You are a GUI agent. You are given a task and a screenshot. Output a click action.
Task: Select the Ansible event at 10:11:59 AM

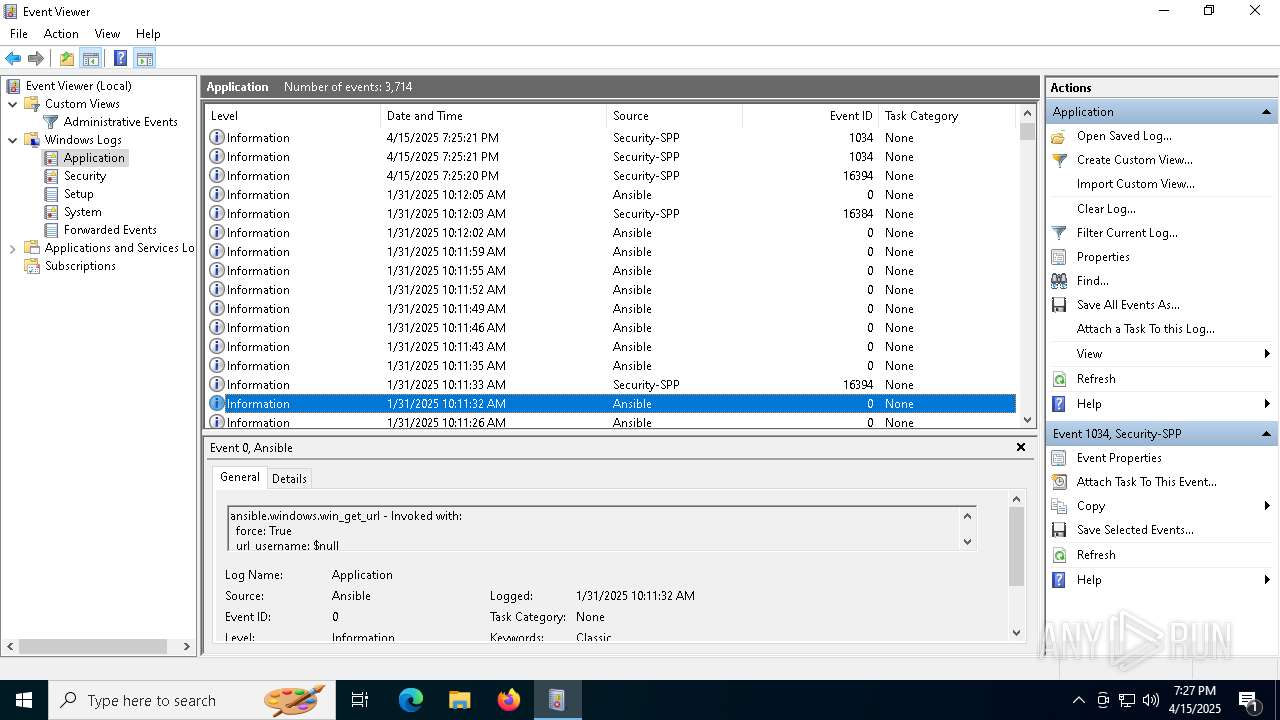coord(610,252)
